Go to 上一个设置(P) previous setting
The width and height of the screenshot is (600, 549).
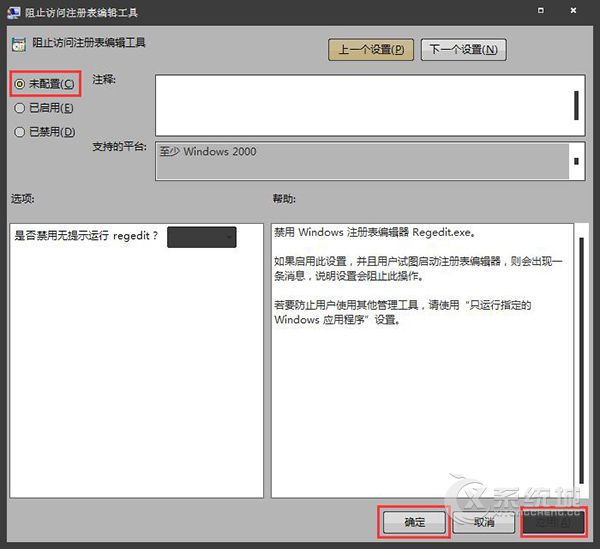(371, 50)
